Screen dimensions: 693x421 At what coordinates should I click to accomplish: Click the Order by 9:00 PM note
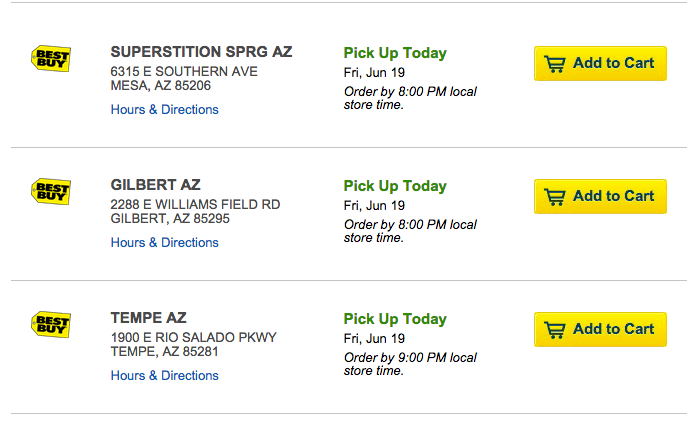tap(410, 364)
